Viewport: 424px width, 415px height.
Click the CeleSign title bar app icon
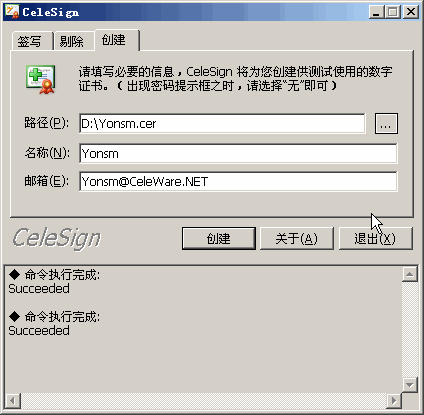[12, 12]
